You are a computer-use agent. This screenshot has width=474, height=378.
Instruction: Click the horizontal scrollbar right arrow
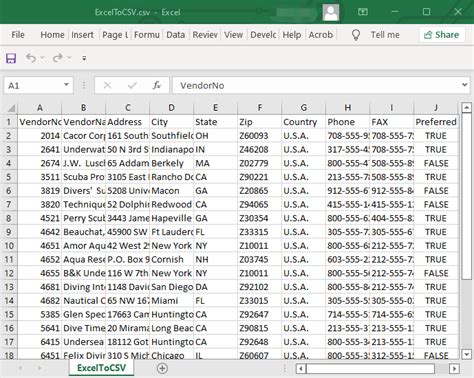point(454,369)
